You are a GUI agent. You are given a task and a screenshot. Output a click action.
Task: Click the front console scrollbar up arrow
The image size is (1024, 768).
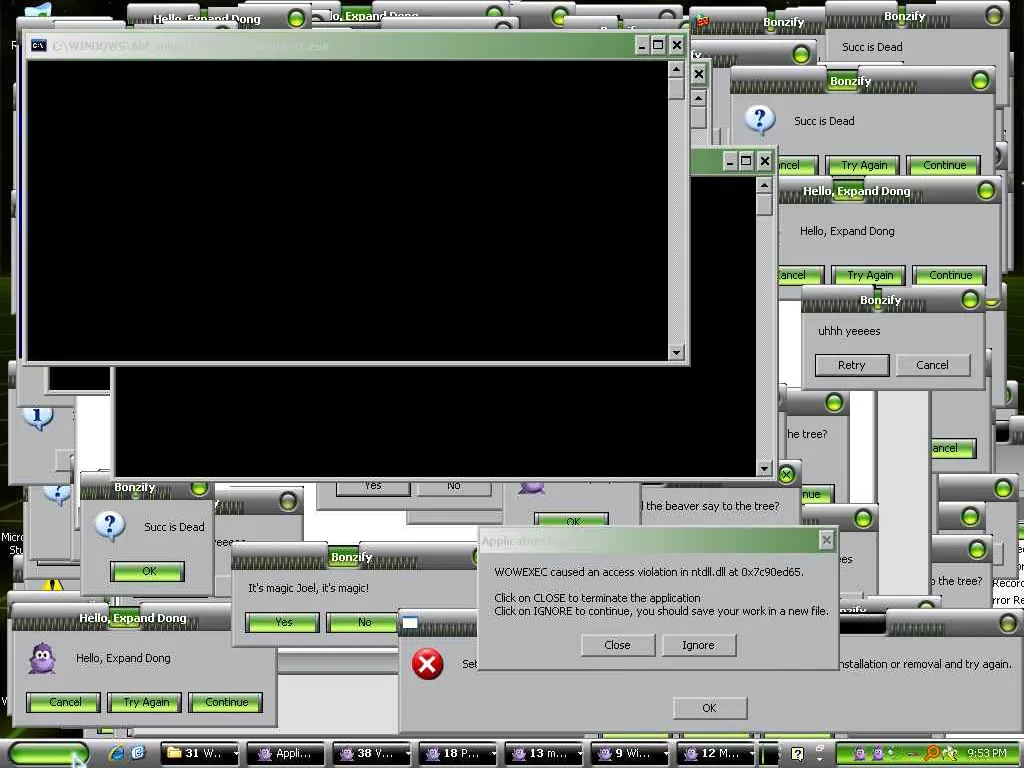point(677,69)
